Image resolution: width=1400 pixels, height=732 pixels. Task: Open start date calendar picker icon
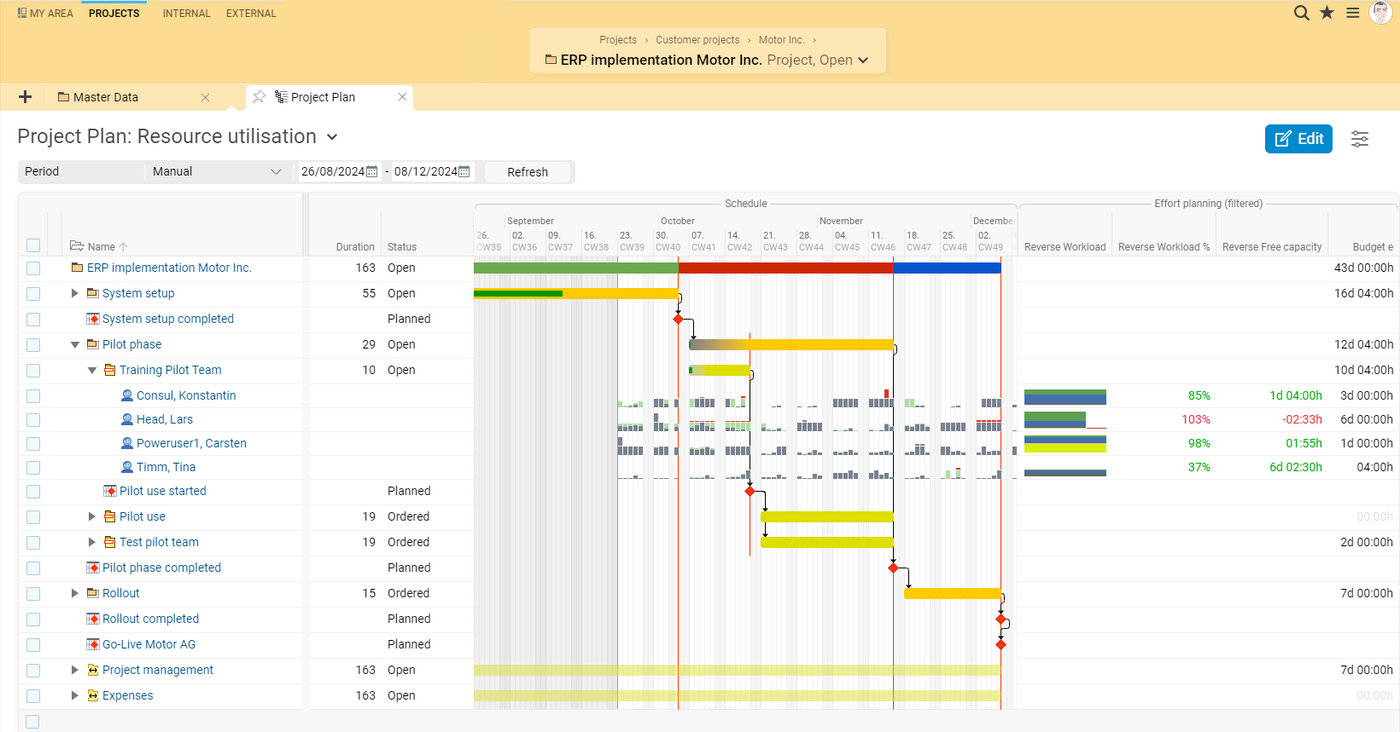click(371, 172)
